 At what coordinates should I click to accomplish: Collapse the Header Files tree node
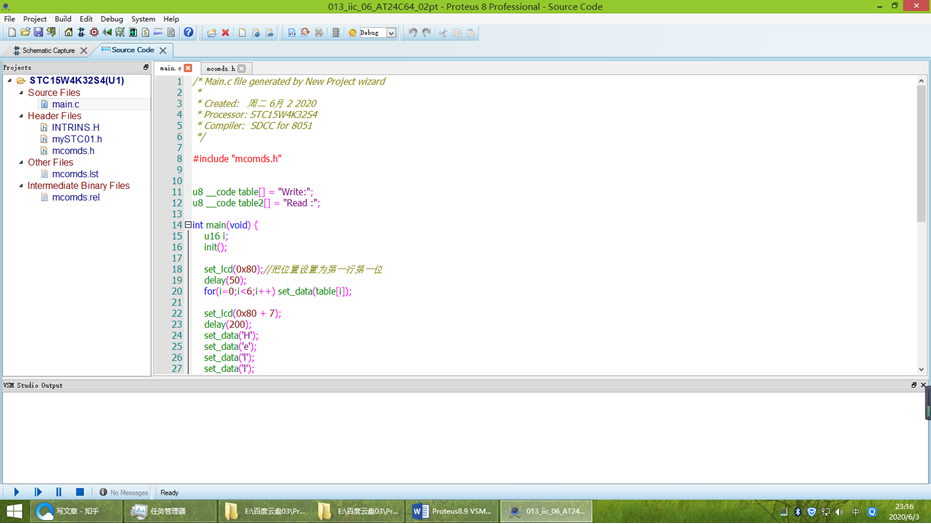[x=20, y=116]
